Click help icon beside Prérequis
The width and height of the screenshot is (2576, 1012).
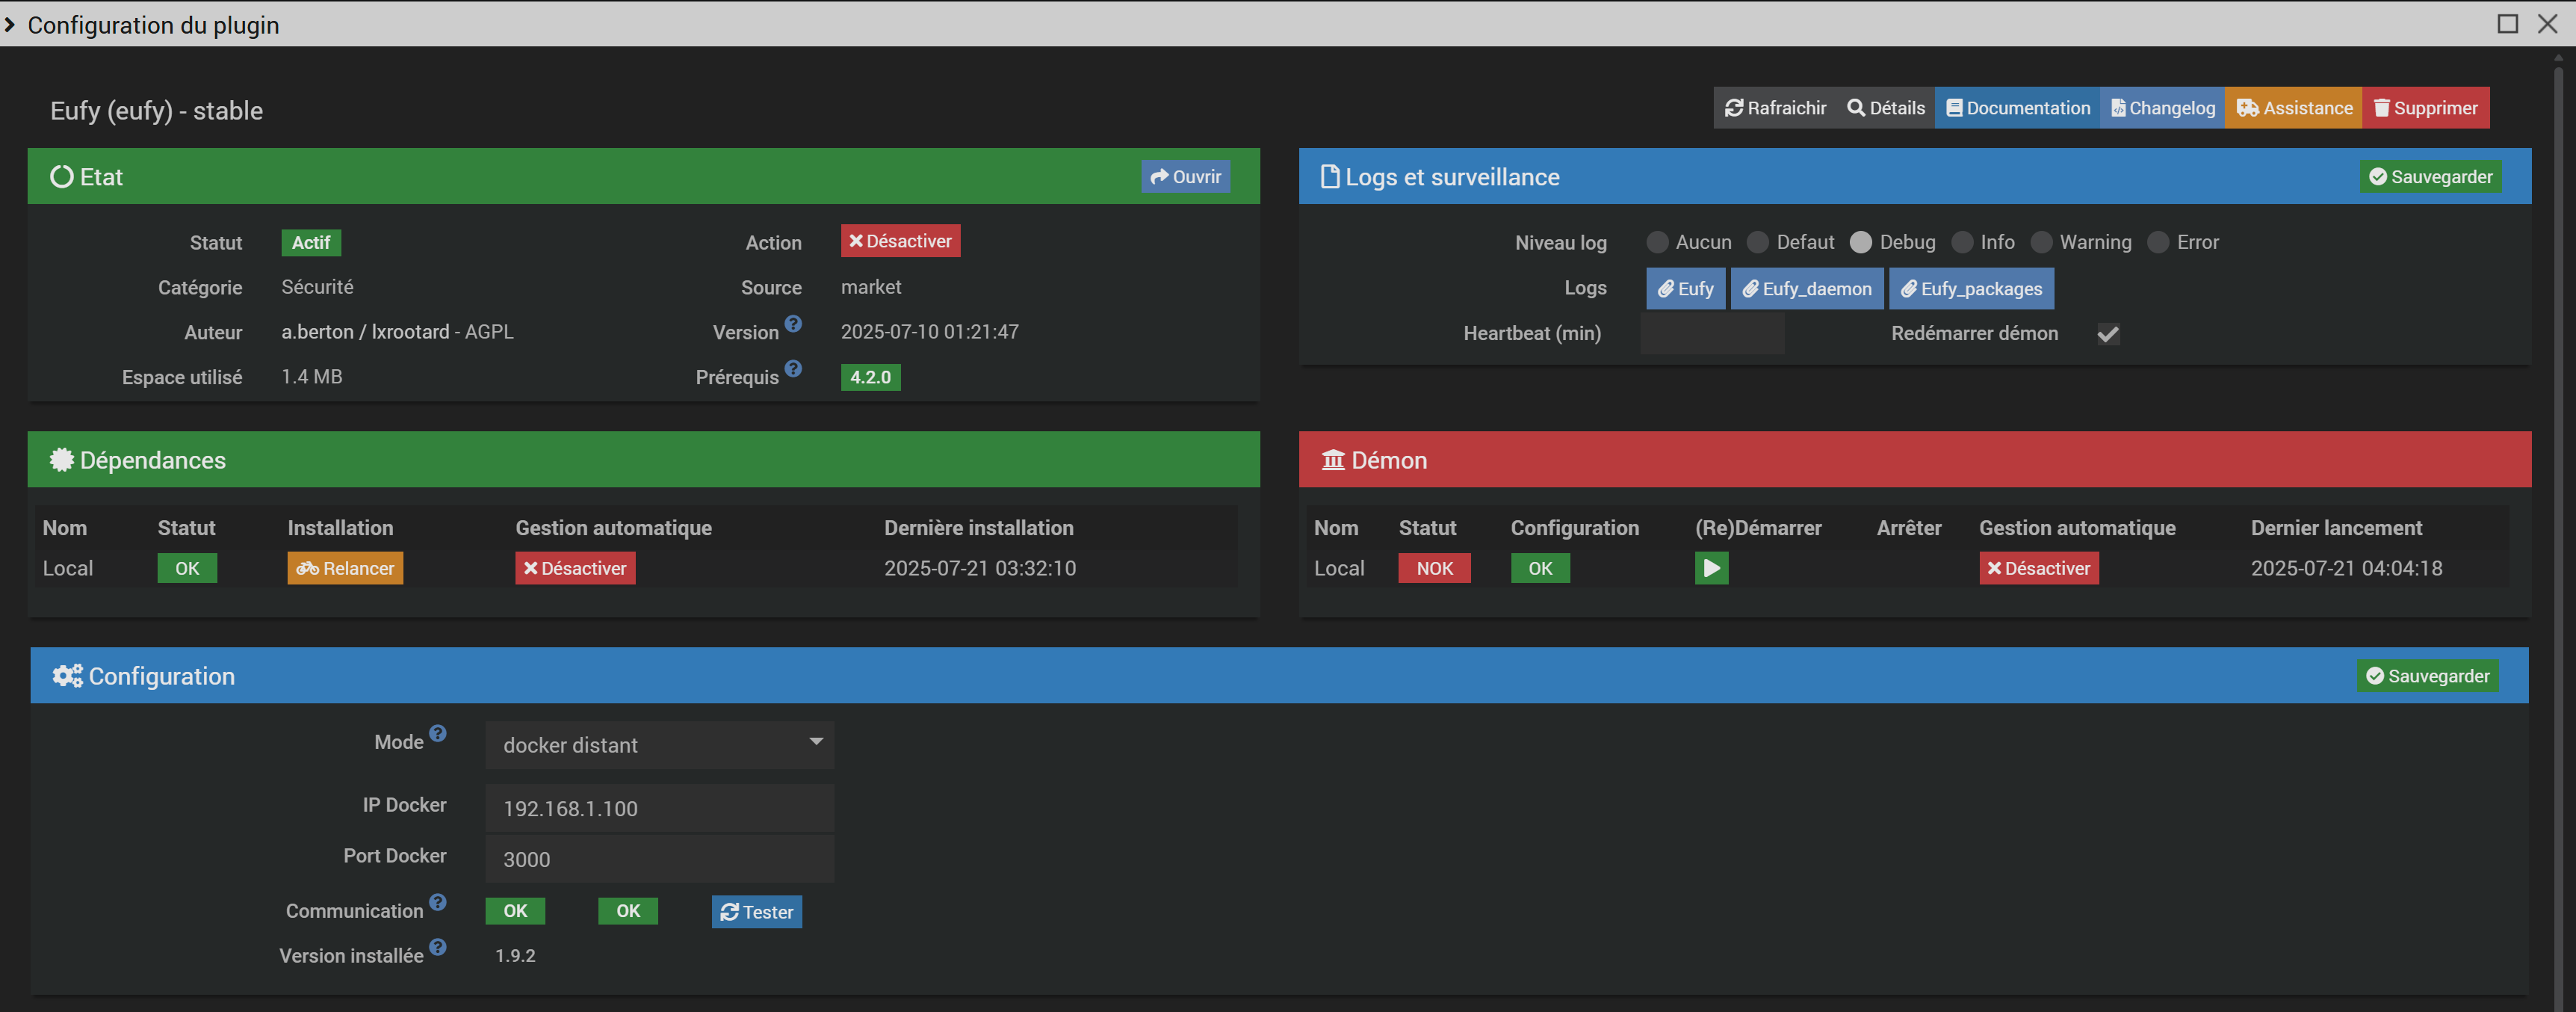click(x=793, y=368)
